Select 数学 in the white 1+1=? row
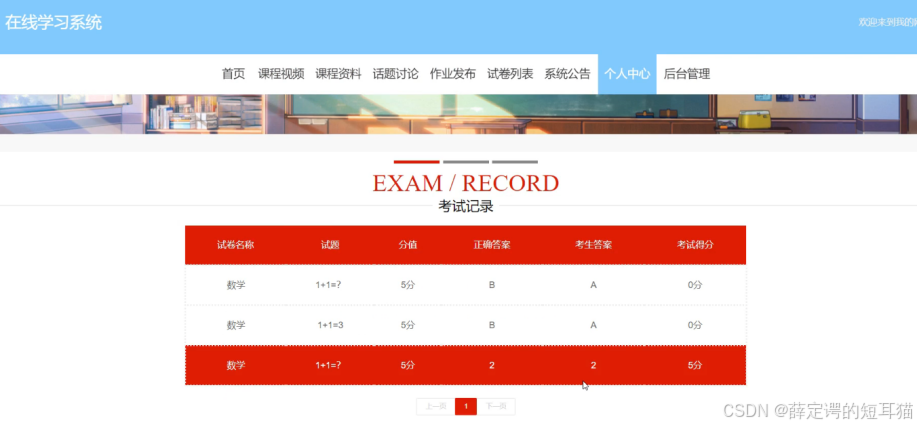This screenshot has width=917, height=426. (x=236, y=285)
